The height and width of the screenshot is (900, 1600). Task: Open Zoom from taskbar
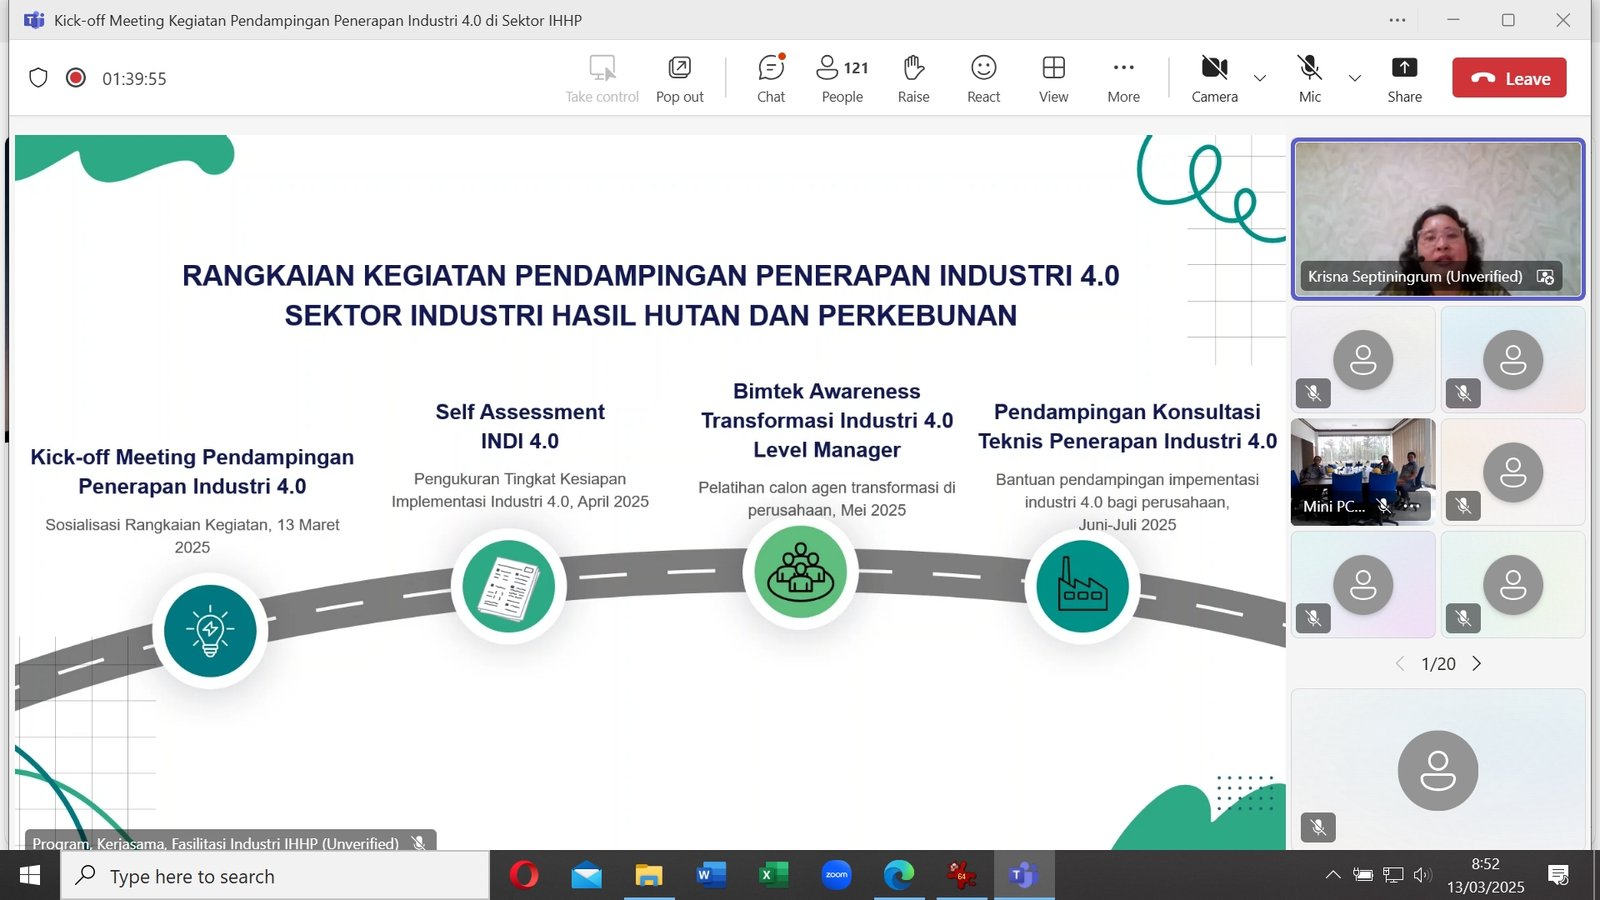click(x=836, y=876)
